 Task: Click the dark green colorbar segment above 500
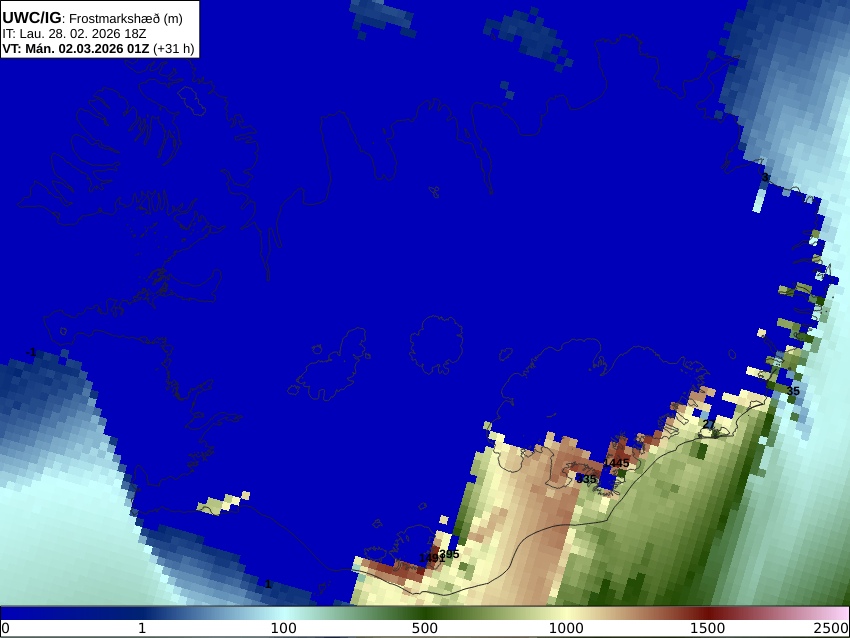pyautogui.click(x=424, y=613)
